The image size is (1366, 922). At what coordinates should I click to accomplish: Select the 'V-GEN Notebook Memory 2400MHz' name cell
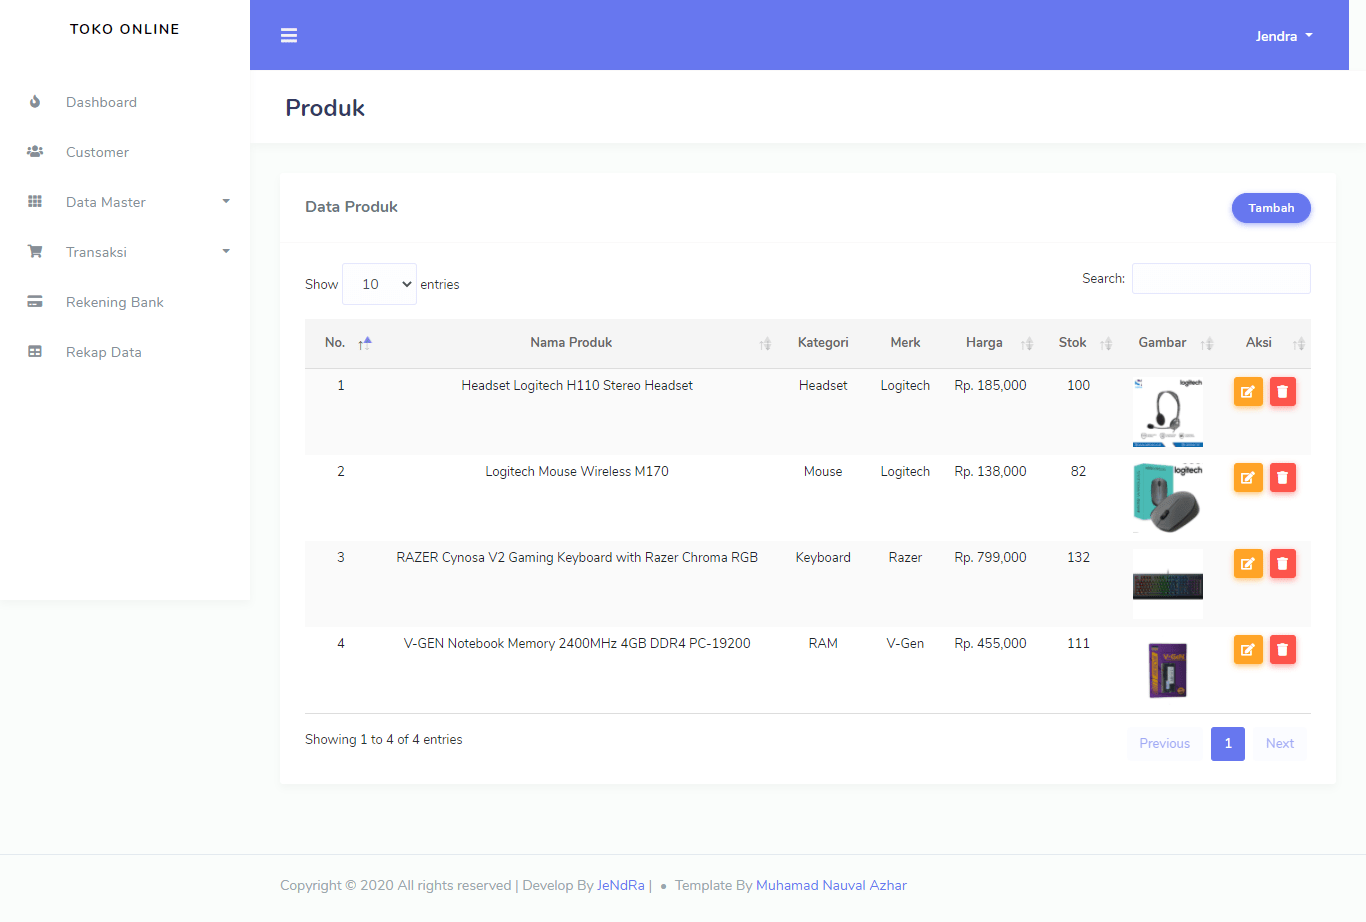(577, 643)
